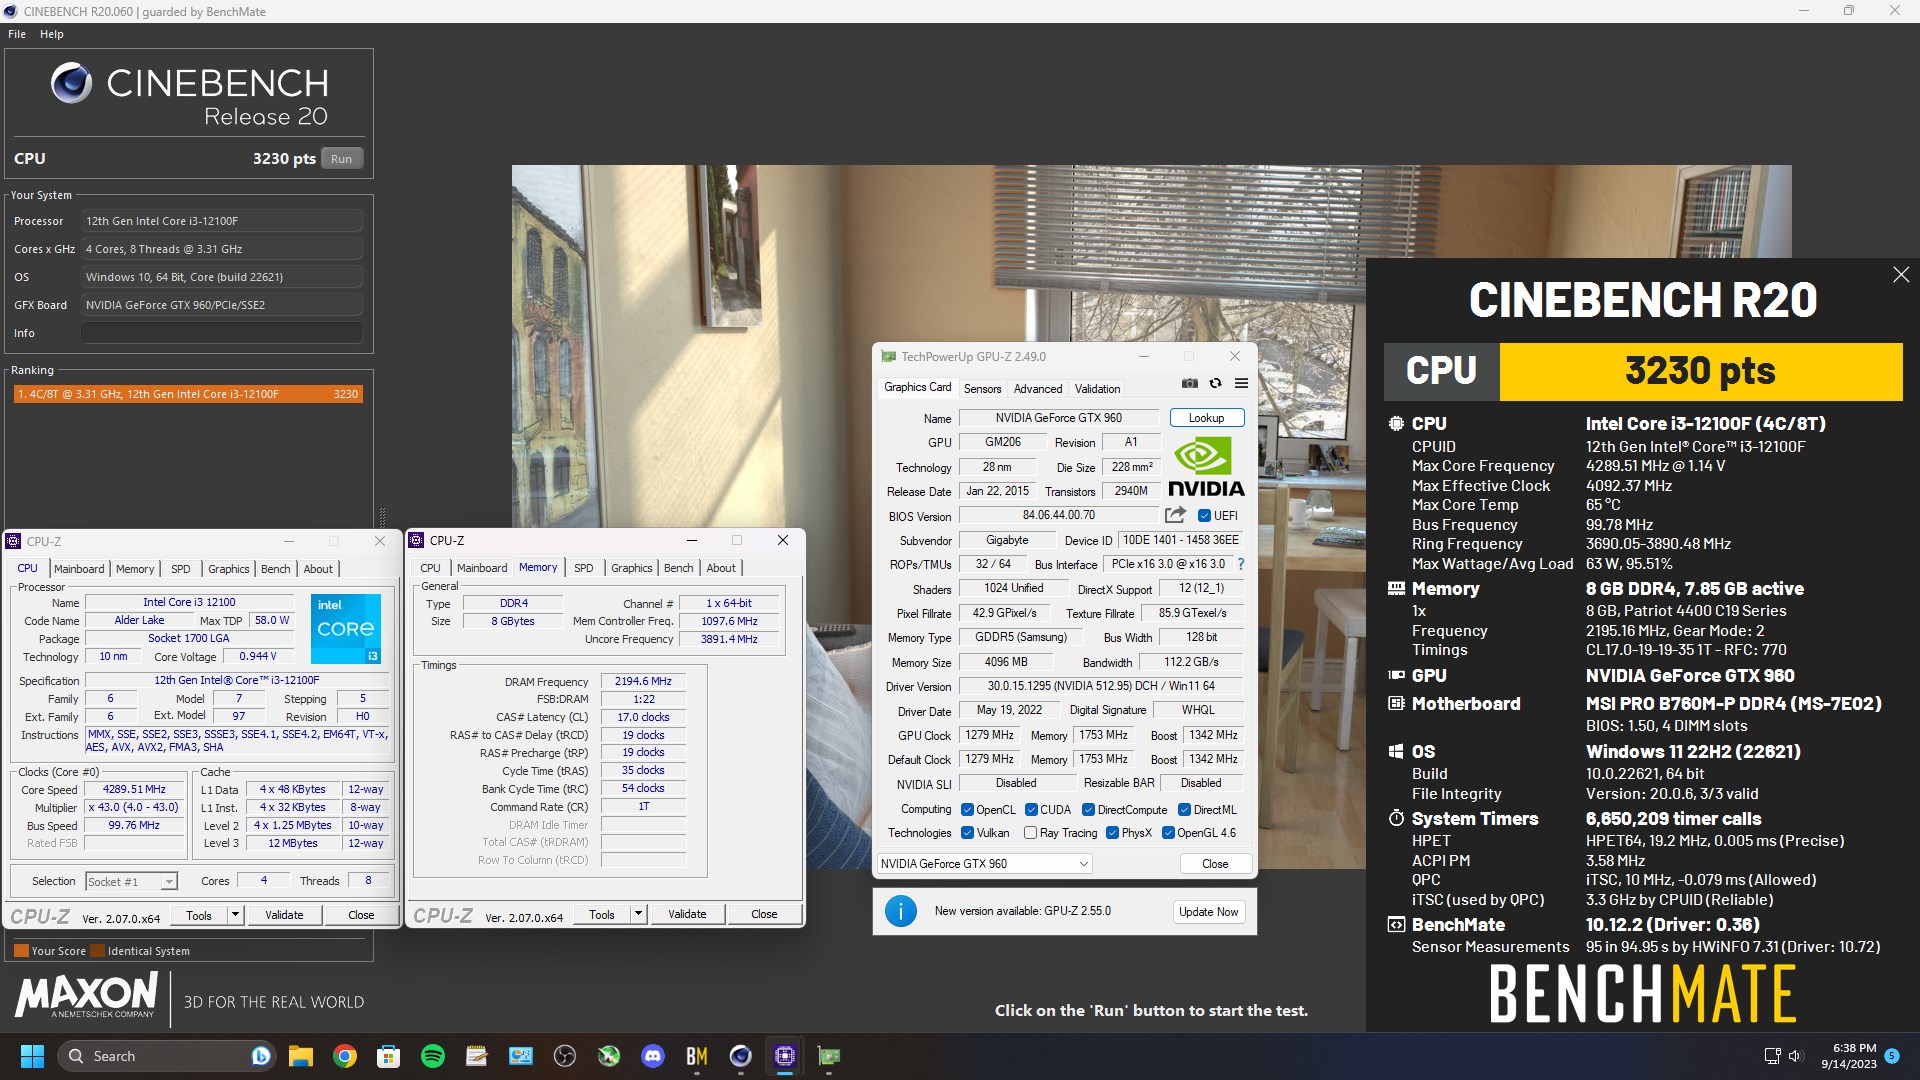Expand Tools arrow in CPU-Z processor window
Viewport: 1920px width, 1080px height.
tap(235, 915)
